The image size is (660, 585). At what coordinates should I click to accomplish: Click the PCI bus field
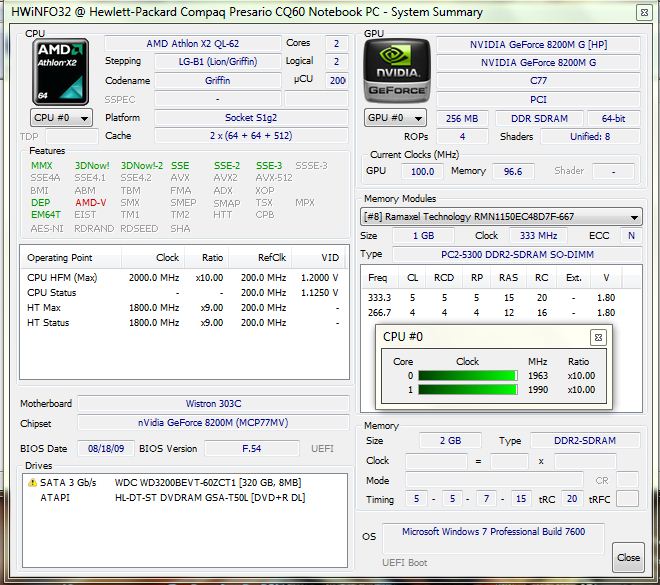click(538, 99)
